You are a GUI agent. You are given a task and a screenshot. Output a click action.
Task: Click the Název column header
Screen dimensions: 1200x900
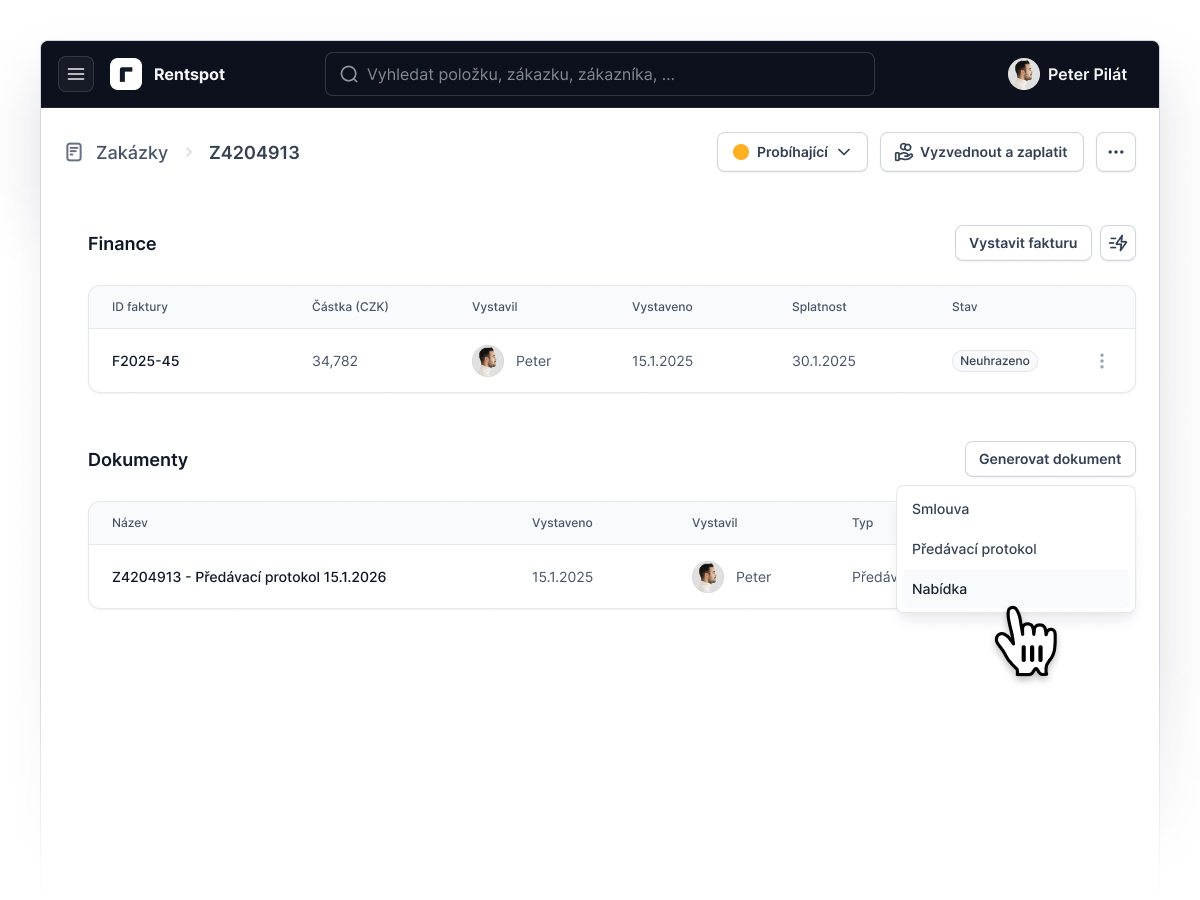(130, 523)
